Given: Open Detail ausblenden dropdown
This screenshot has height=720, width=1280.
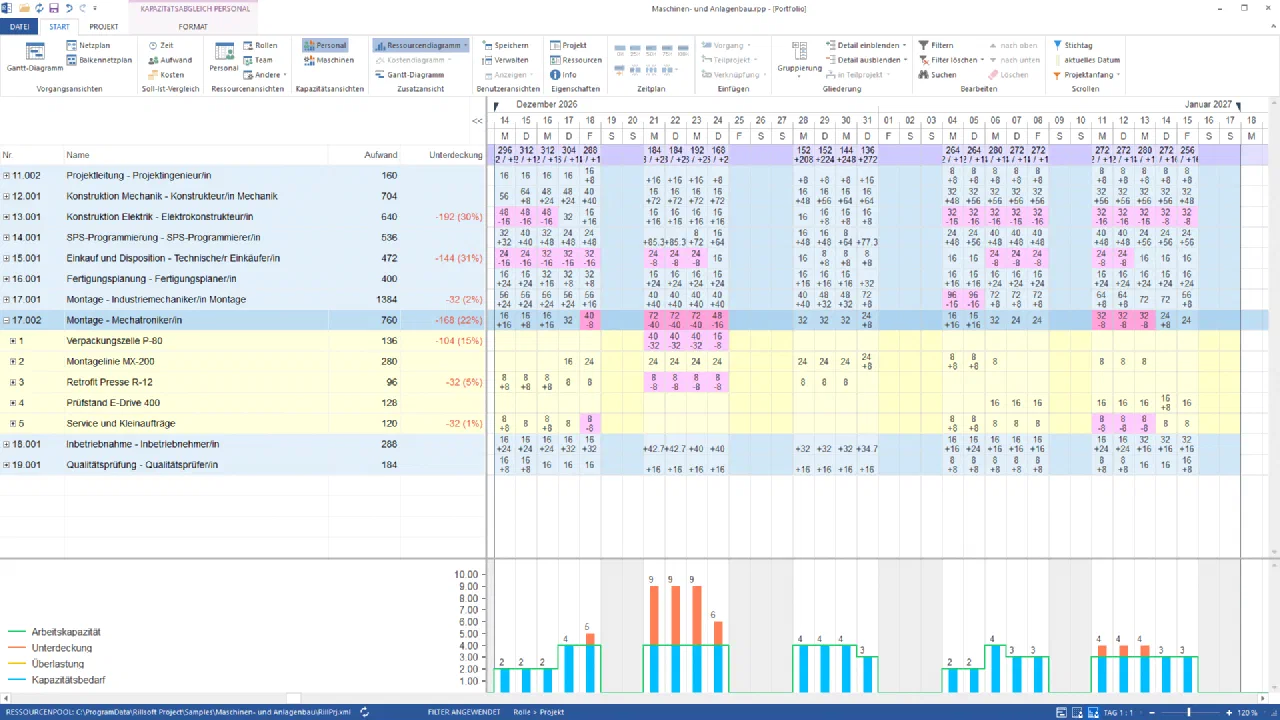Looking at the screenshot, I should click(x=866, y=60).
